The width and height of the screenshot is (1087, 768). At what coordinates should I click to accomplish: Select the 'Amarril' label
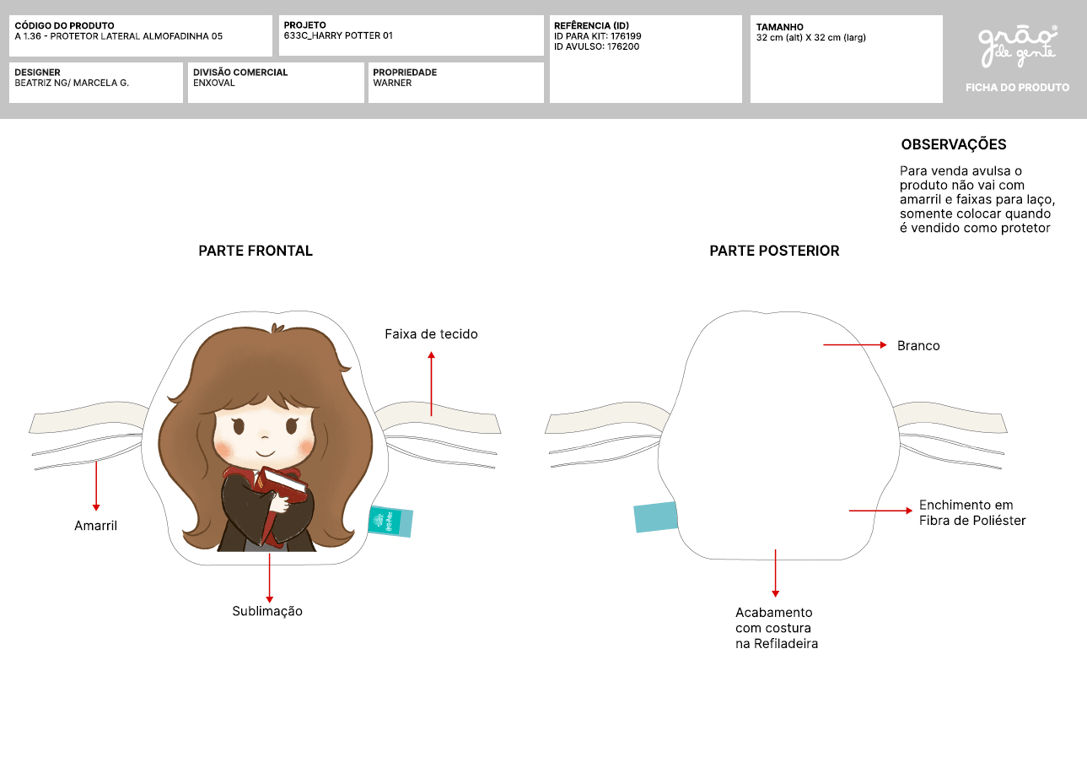[96, 525]
